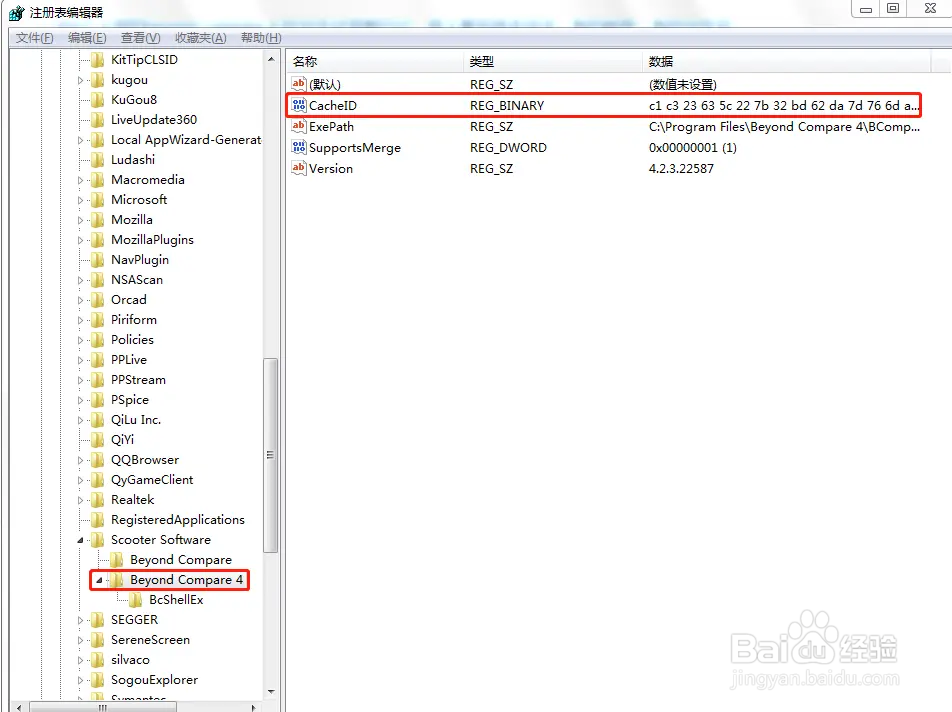Open the 文件(F) menu
The width and height of the screenshot is (952, 712).
coord(35,38)
